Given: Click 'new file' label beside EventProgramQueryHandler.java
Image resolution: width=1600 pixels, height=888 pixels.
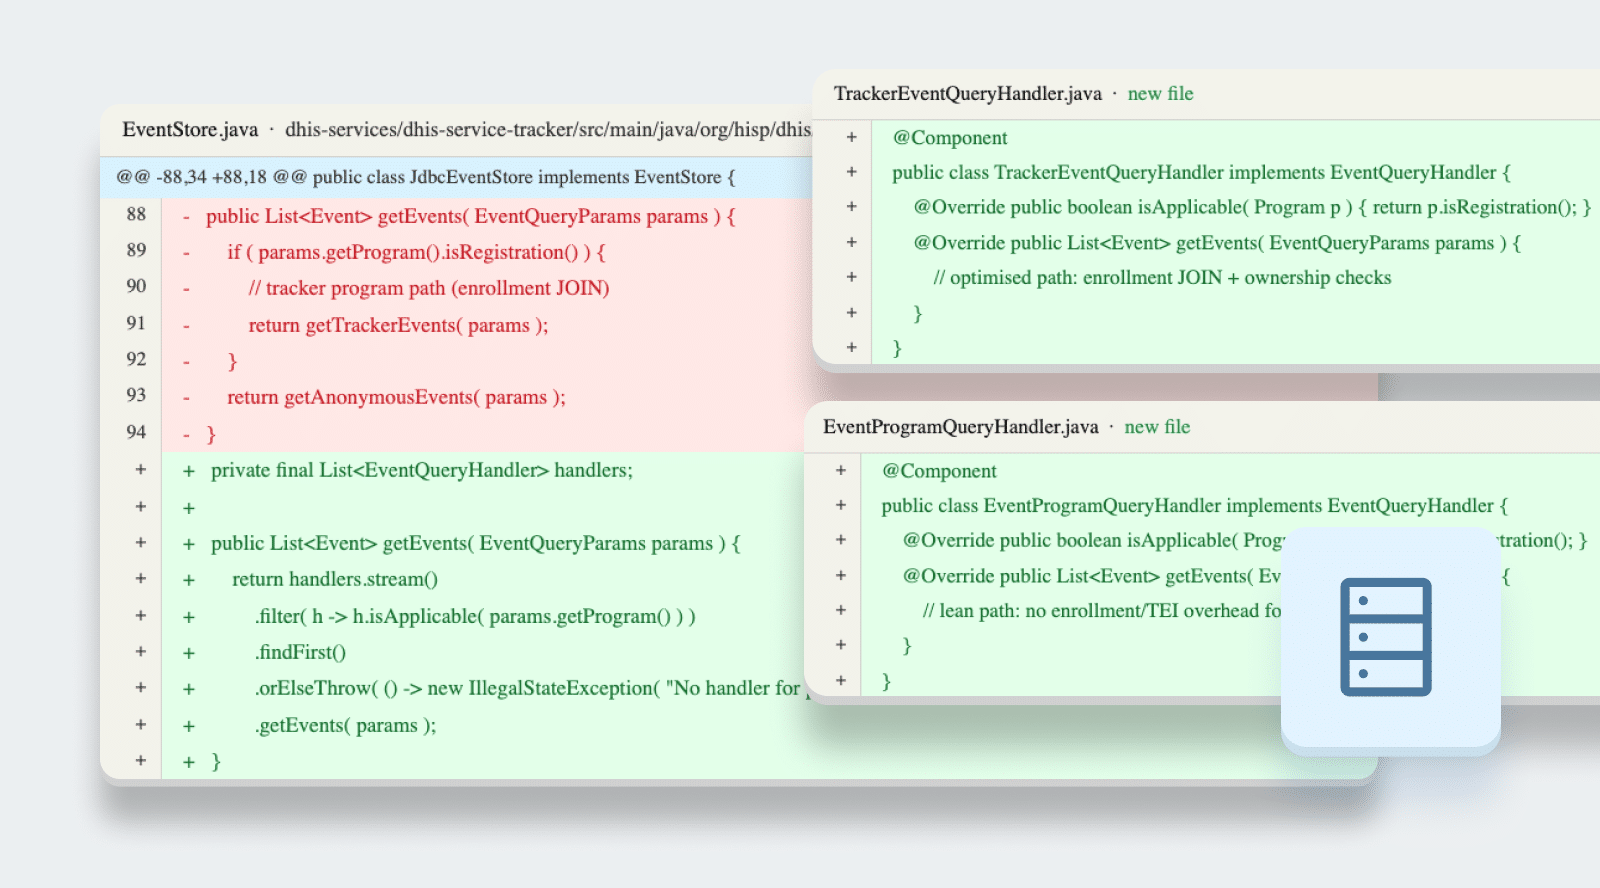Looking at the screenshot, I should pyautogui.click(x=1157, y=427).
